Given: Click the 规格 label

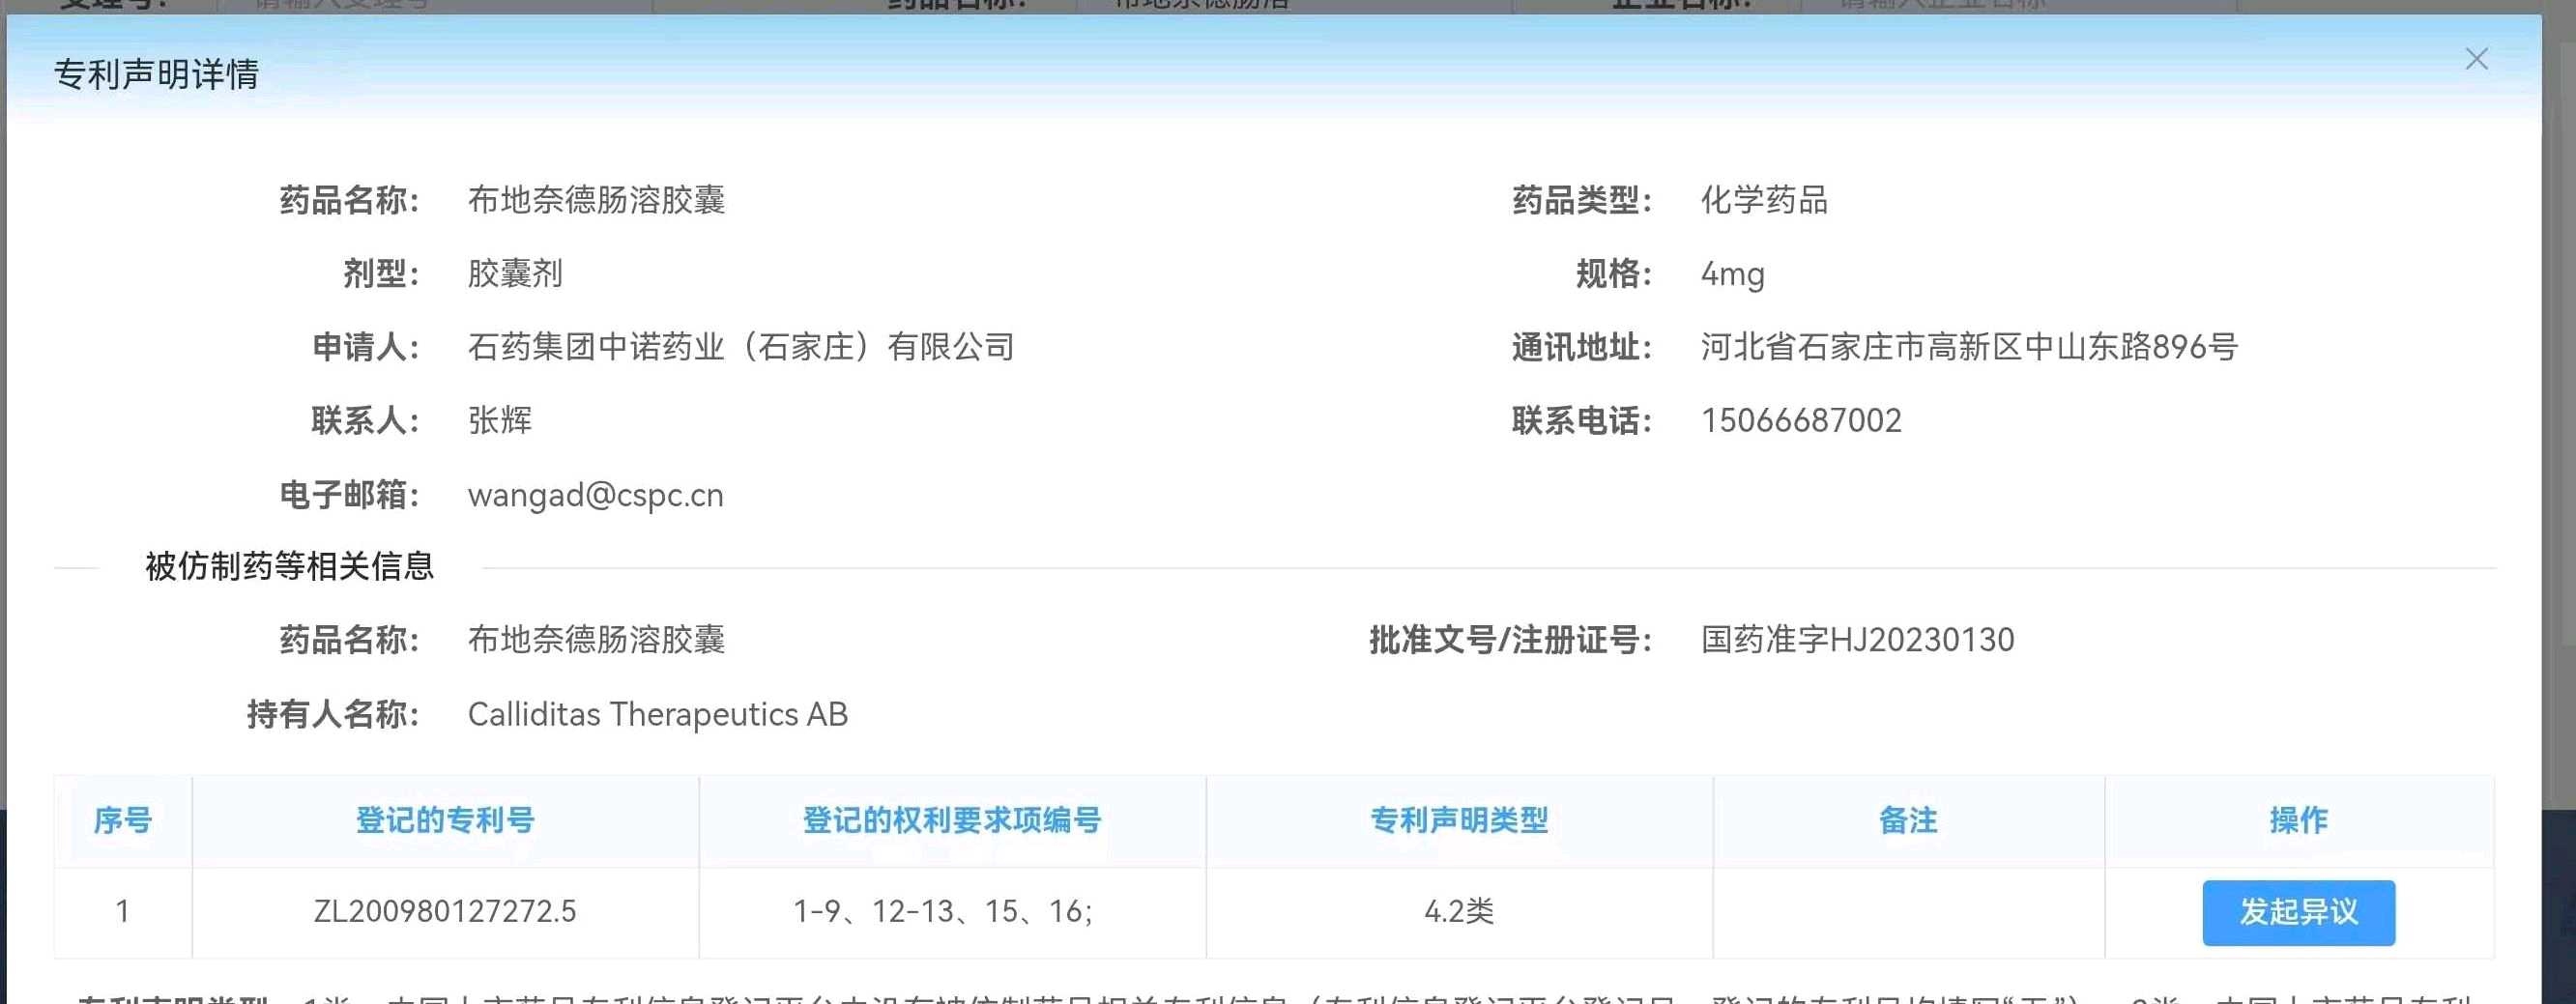Looking at the screenshot, I should pos(1614,274).
